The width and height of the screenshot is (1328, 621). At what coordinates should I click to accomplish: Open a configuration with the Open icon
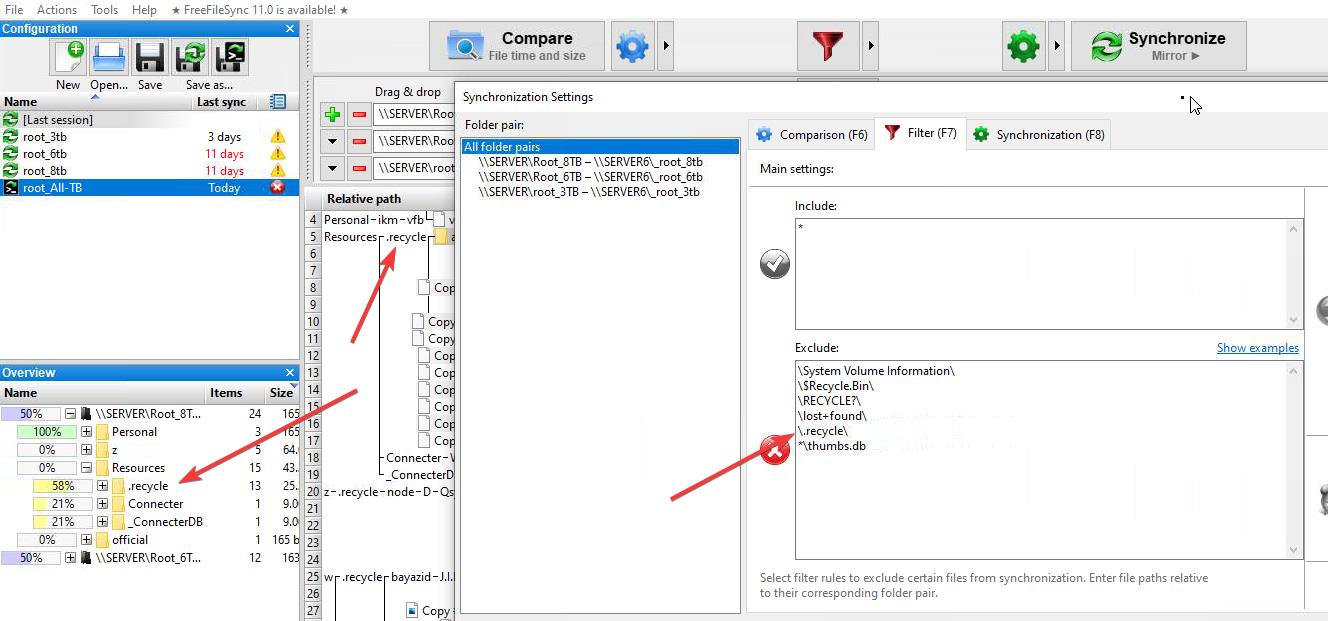pyautogui.click(x=109, y=57)
